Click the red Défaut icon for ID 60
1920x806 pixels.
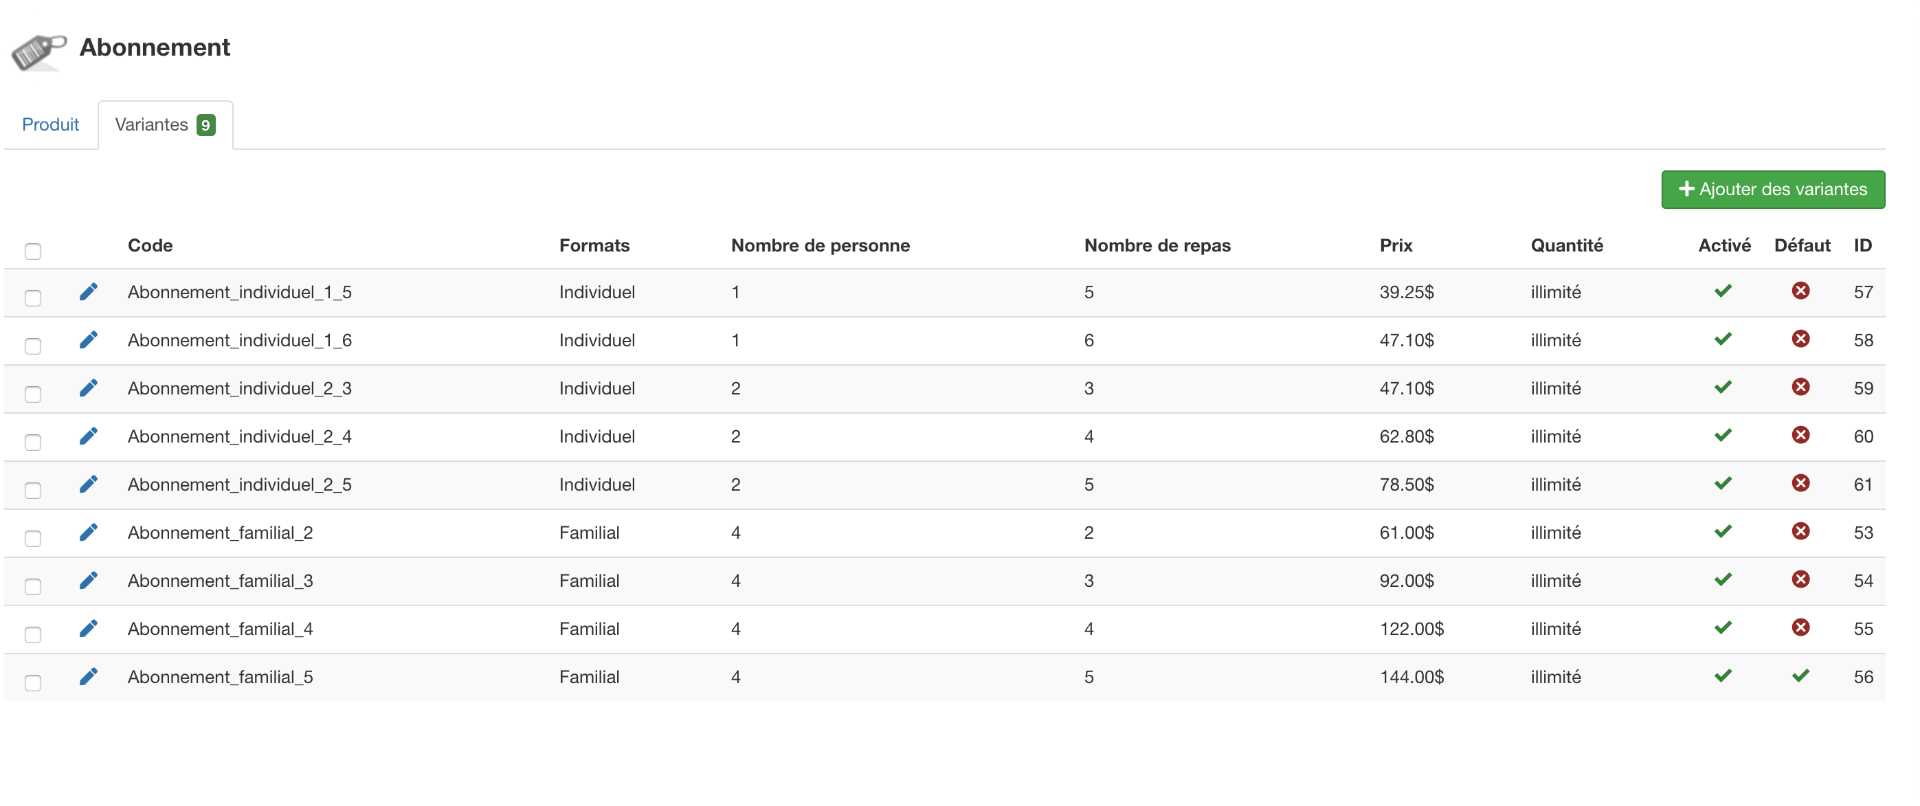point(1801,435)
